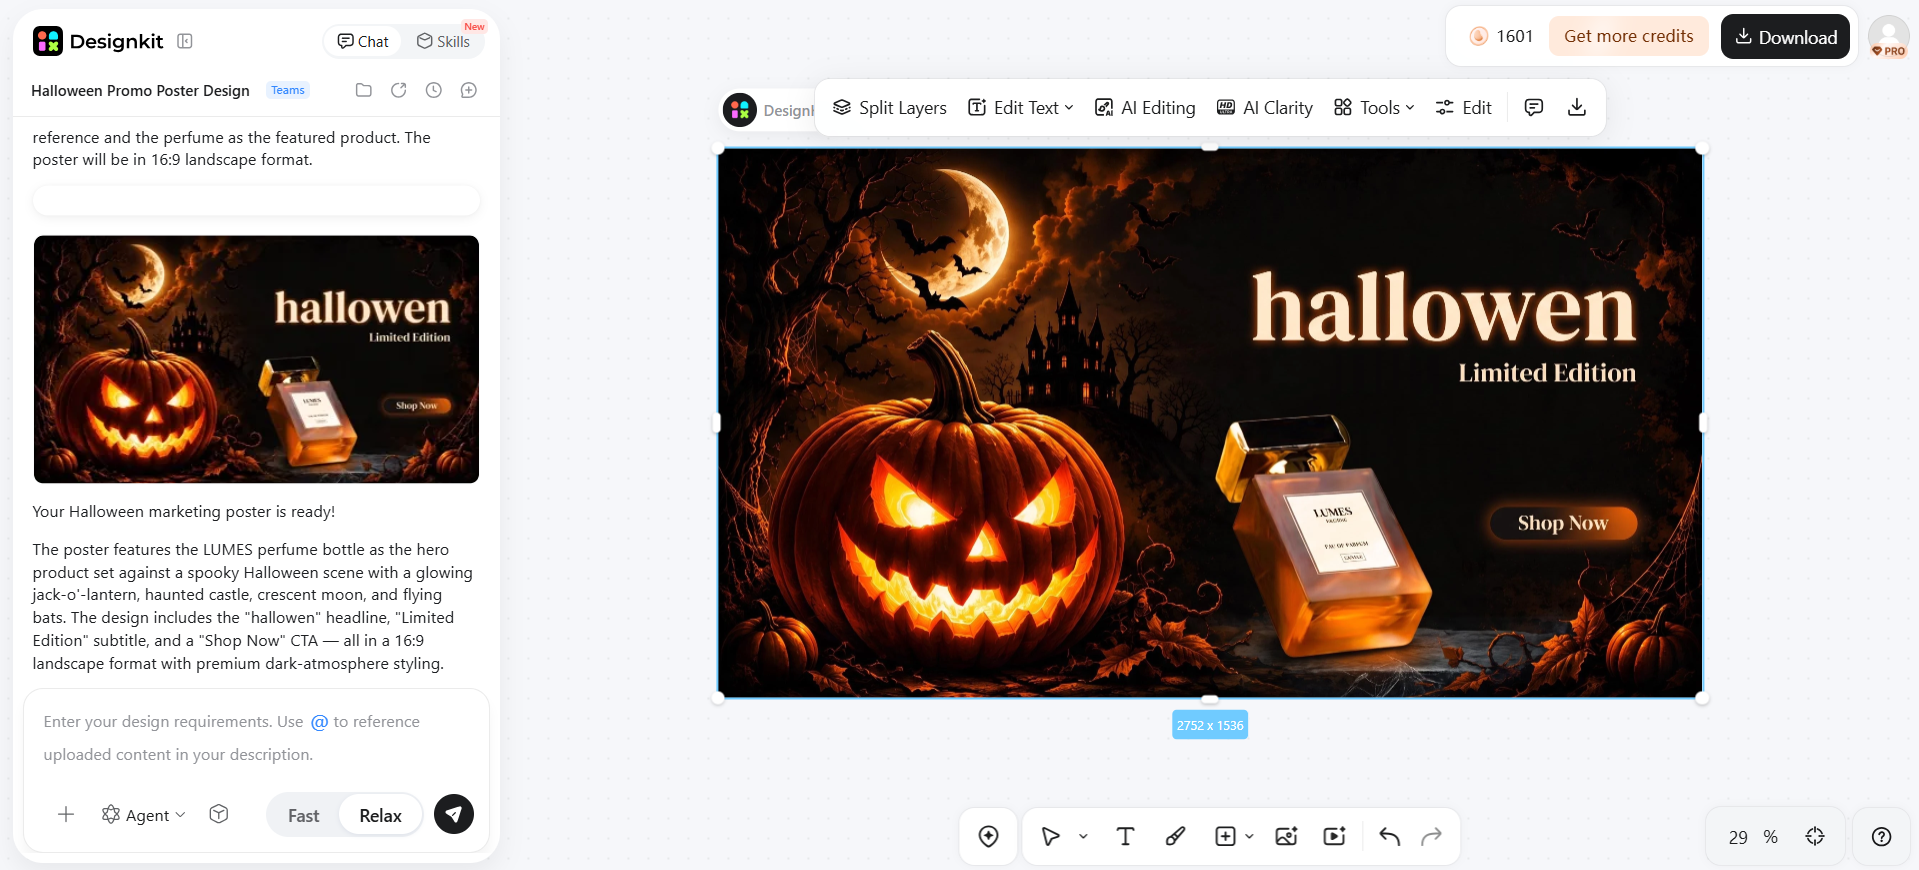Open the help question mark icon
The height and width of the screenshot is (870, 1919).
click(1882, 836)
